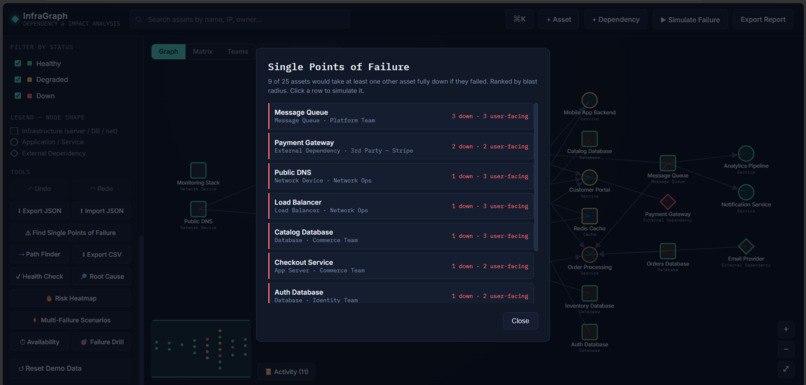
Task: Simulate the Message Queue failure row
Action: (400, 116)
